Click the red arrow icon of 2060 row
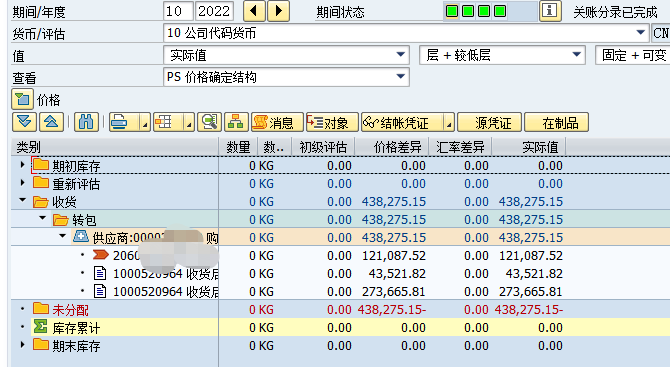 [x=101, y=255]
